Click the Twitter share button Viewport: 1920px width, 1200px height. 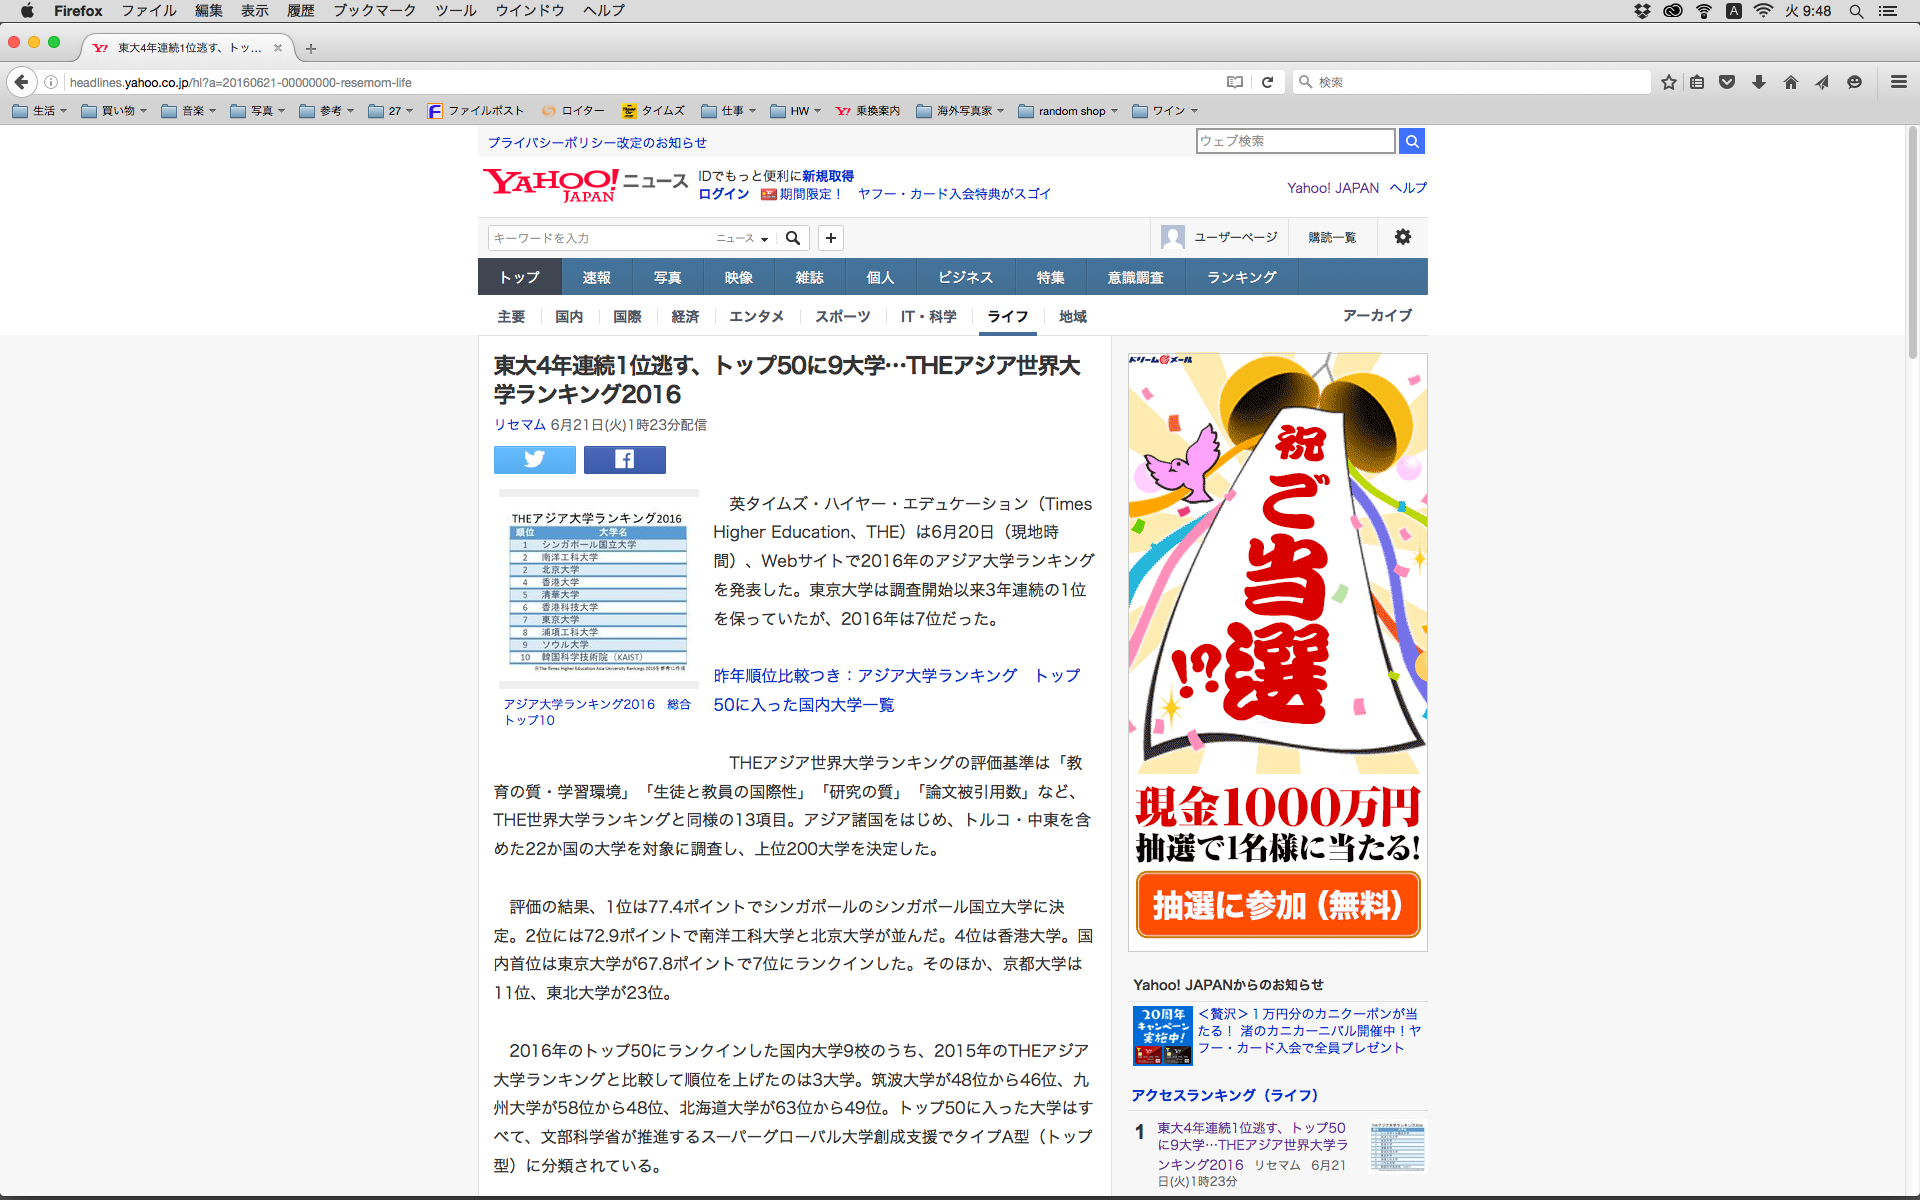point(534,459)
